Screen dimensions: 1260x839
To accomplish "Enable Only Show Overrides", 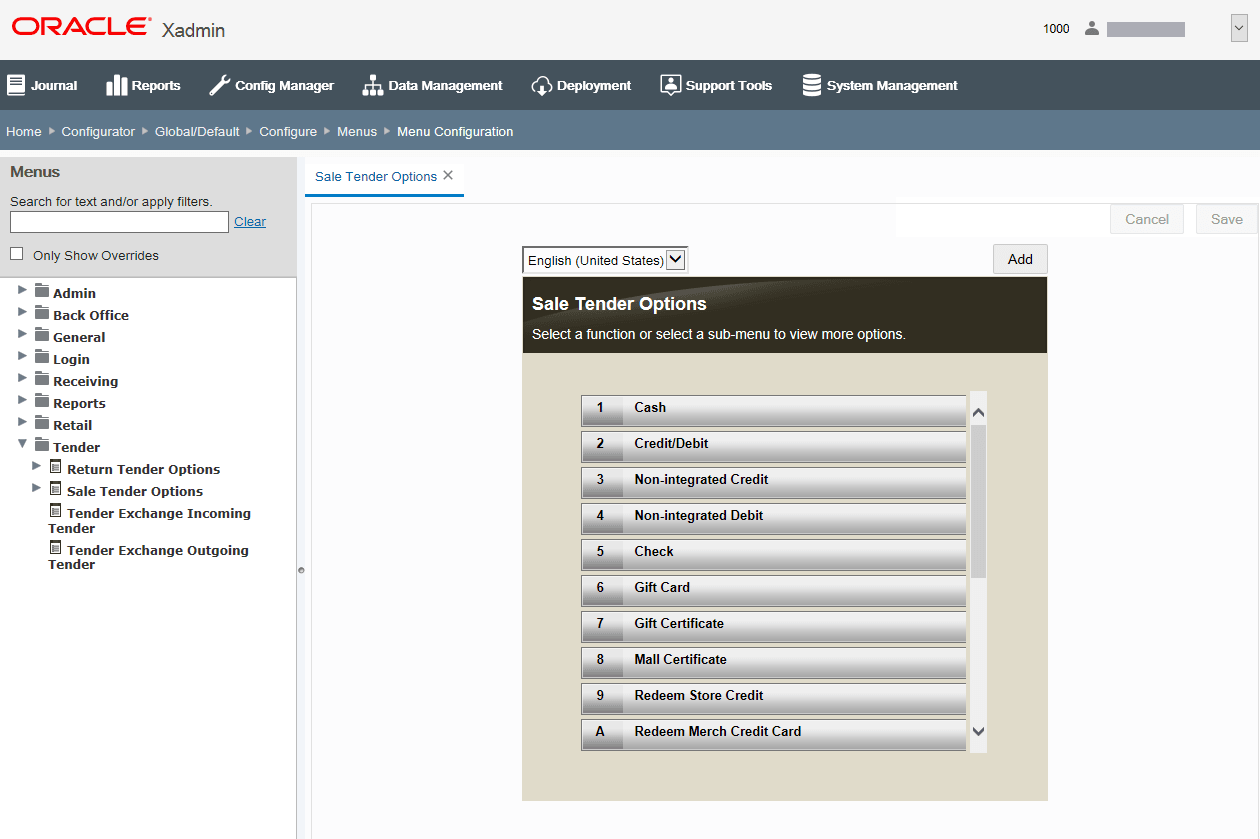I will 15,253.
